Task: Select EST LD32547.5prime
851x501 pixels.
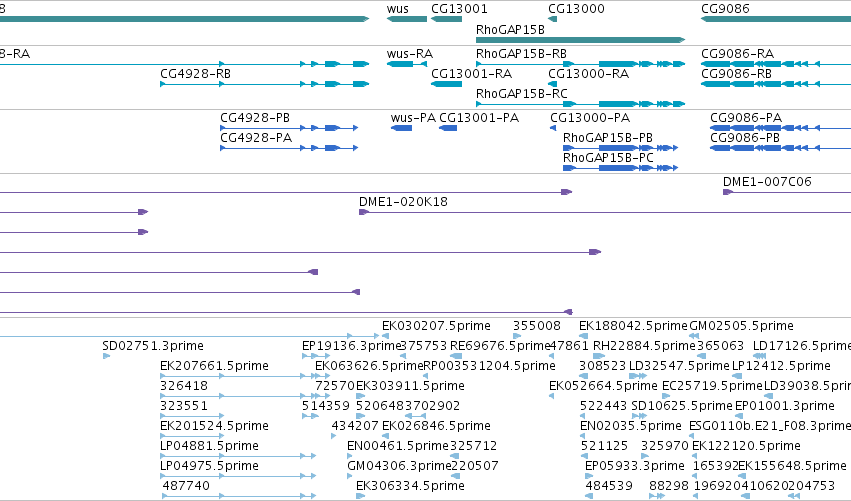Action: 679,366
